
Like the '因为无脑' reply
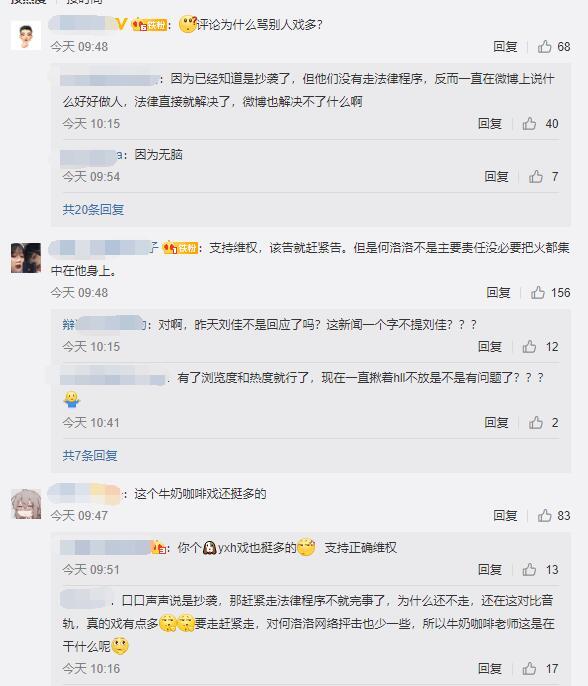[536, 176]
